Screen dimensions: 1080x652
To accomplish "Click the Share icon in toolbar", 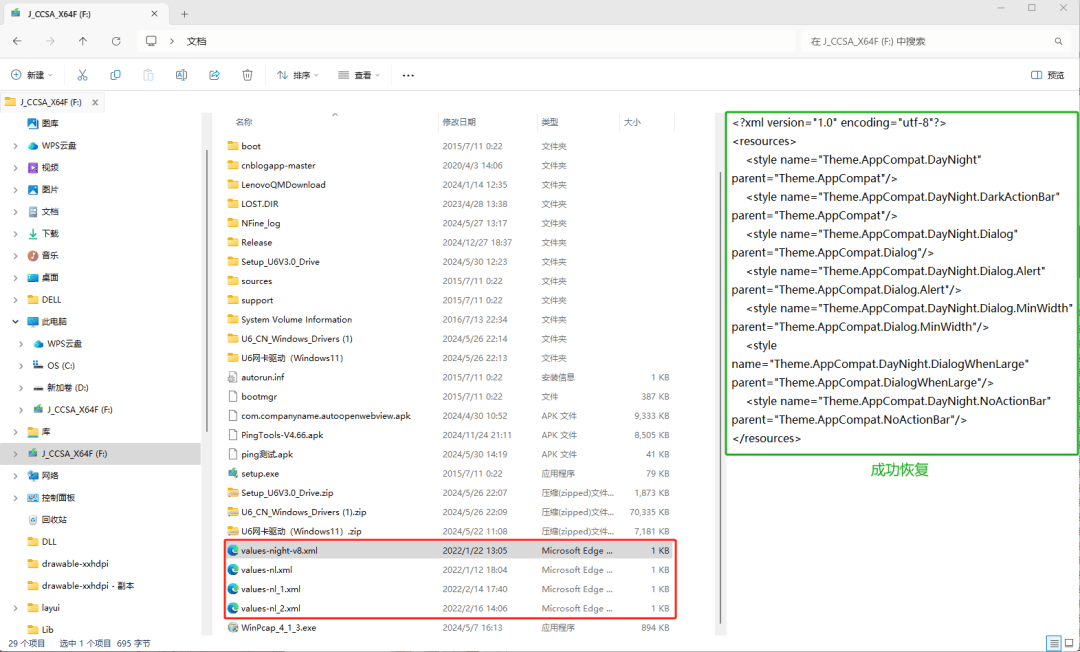I will pos(214,75).
